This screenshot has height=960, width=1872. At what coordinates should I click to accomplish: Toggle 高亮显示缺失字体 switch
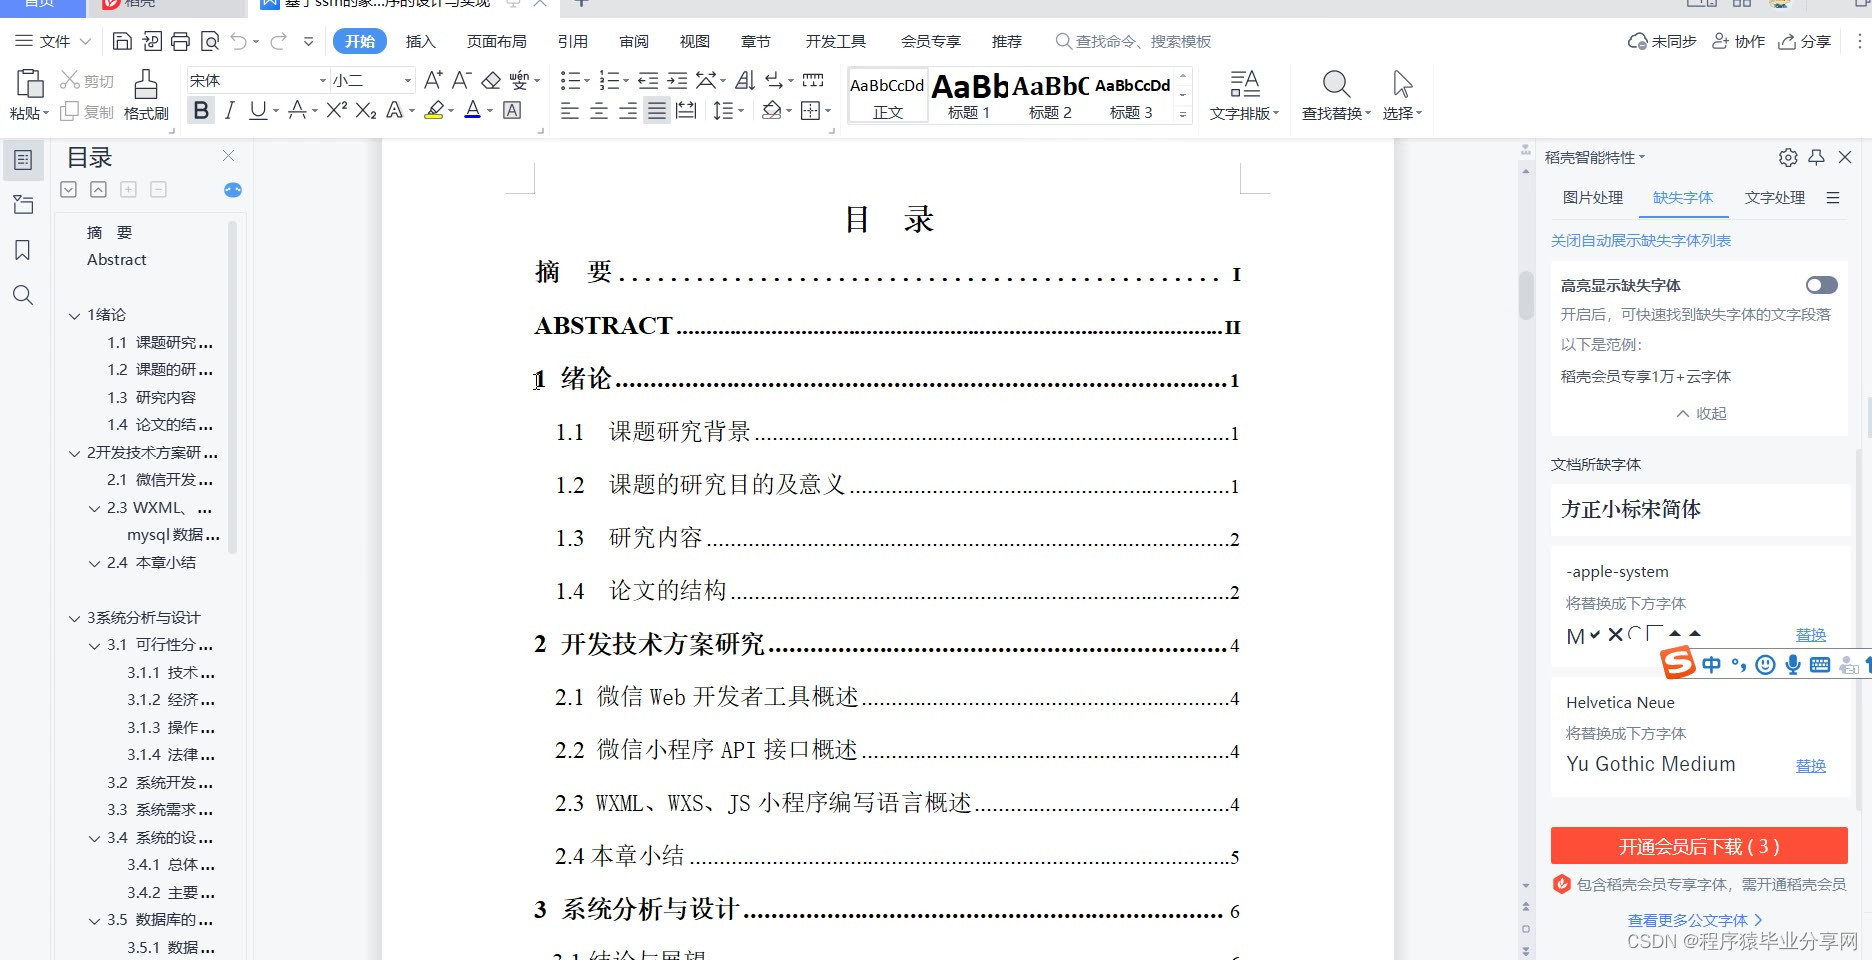point(1821,285)
